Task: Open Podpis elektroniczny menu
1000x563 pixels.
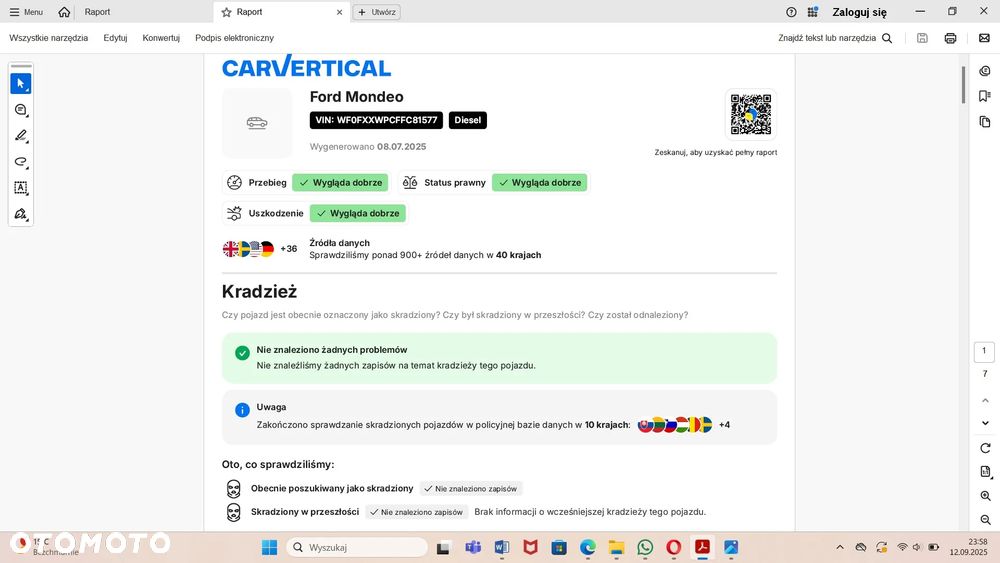Action: 235,38
